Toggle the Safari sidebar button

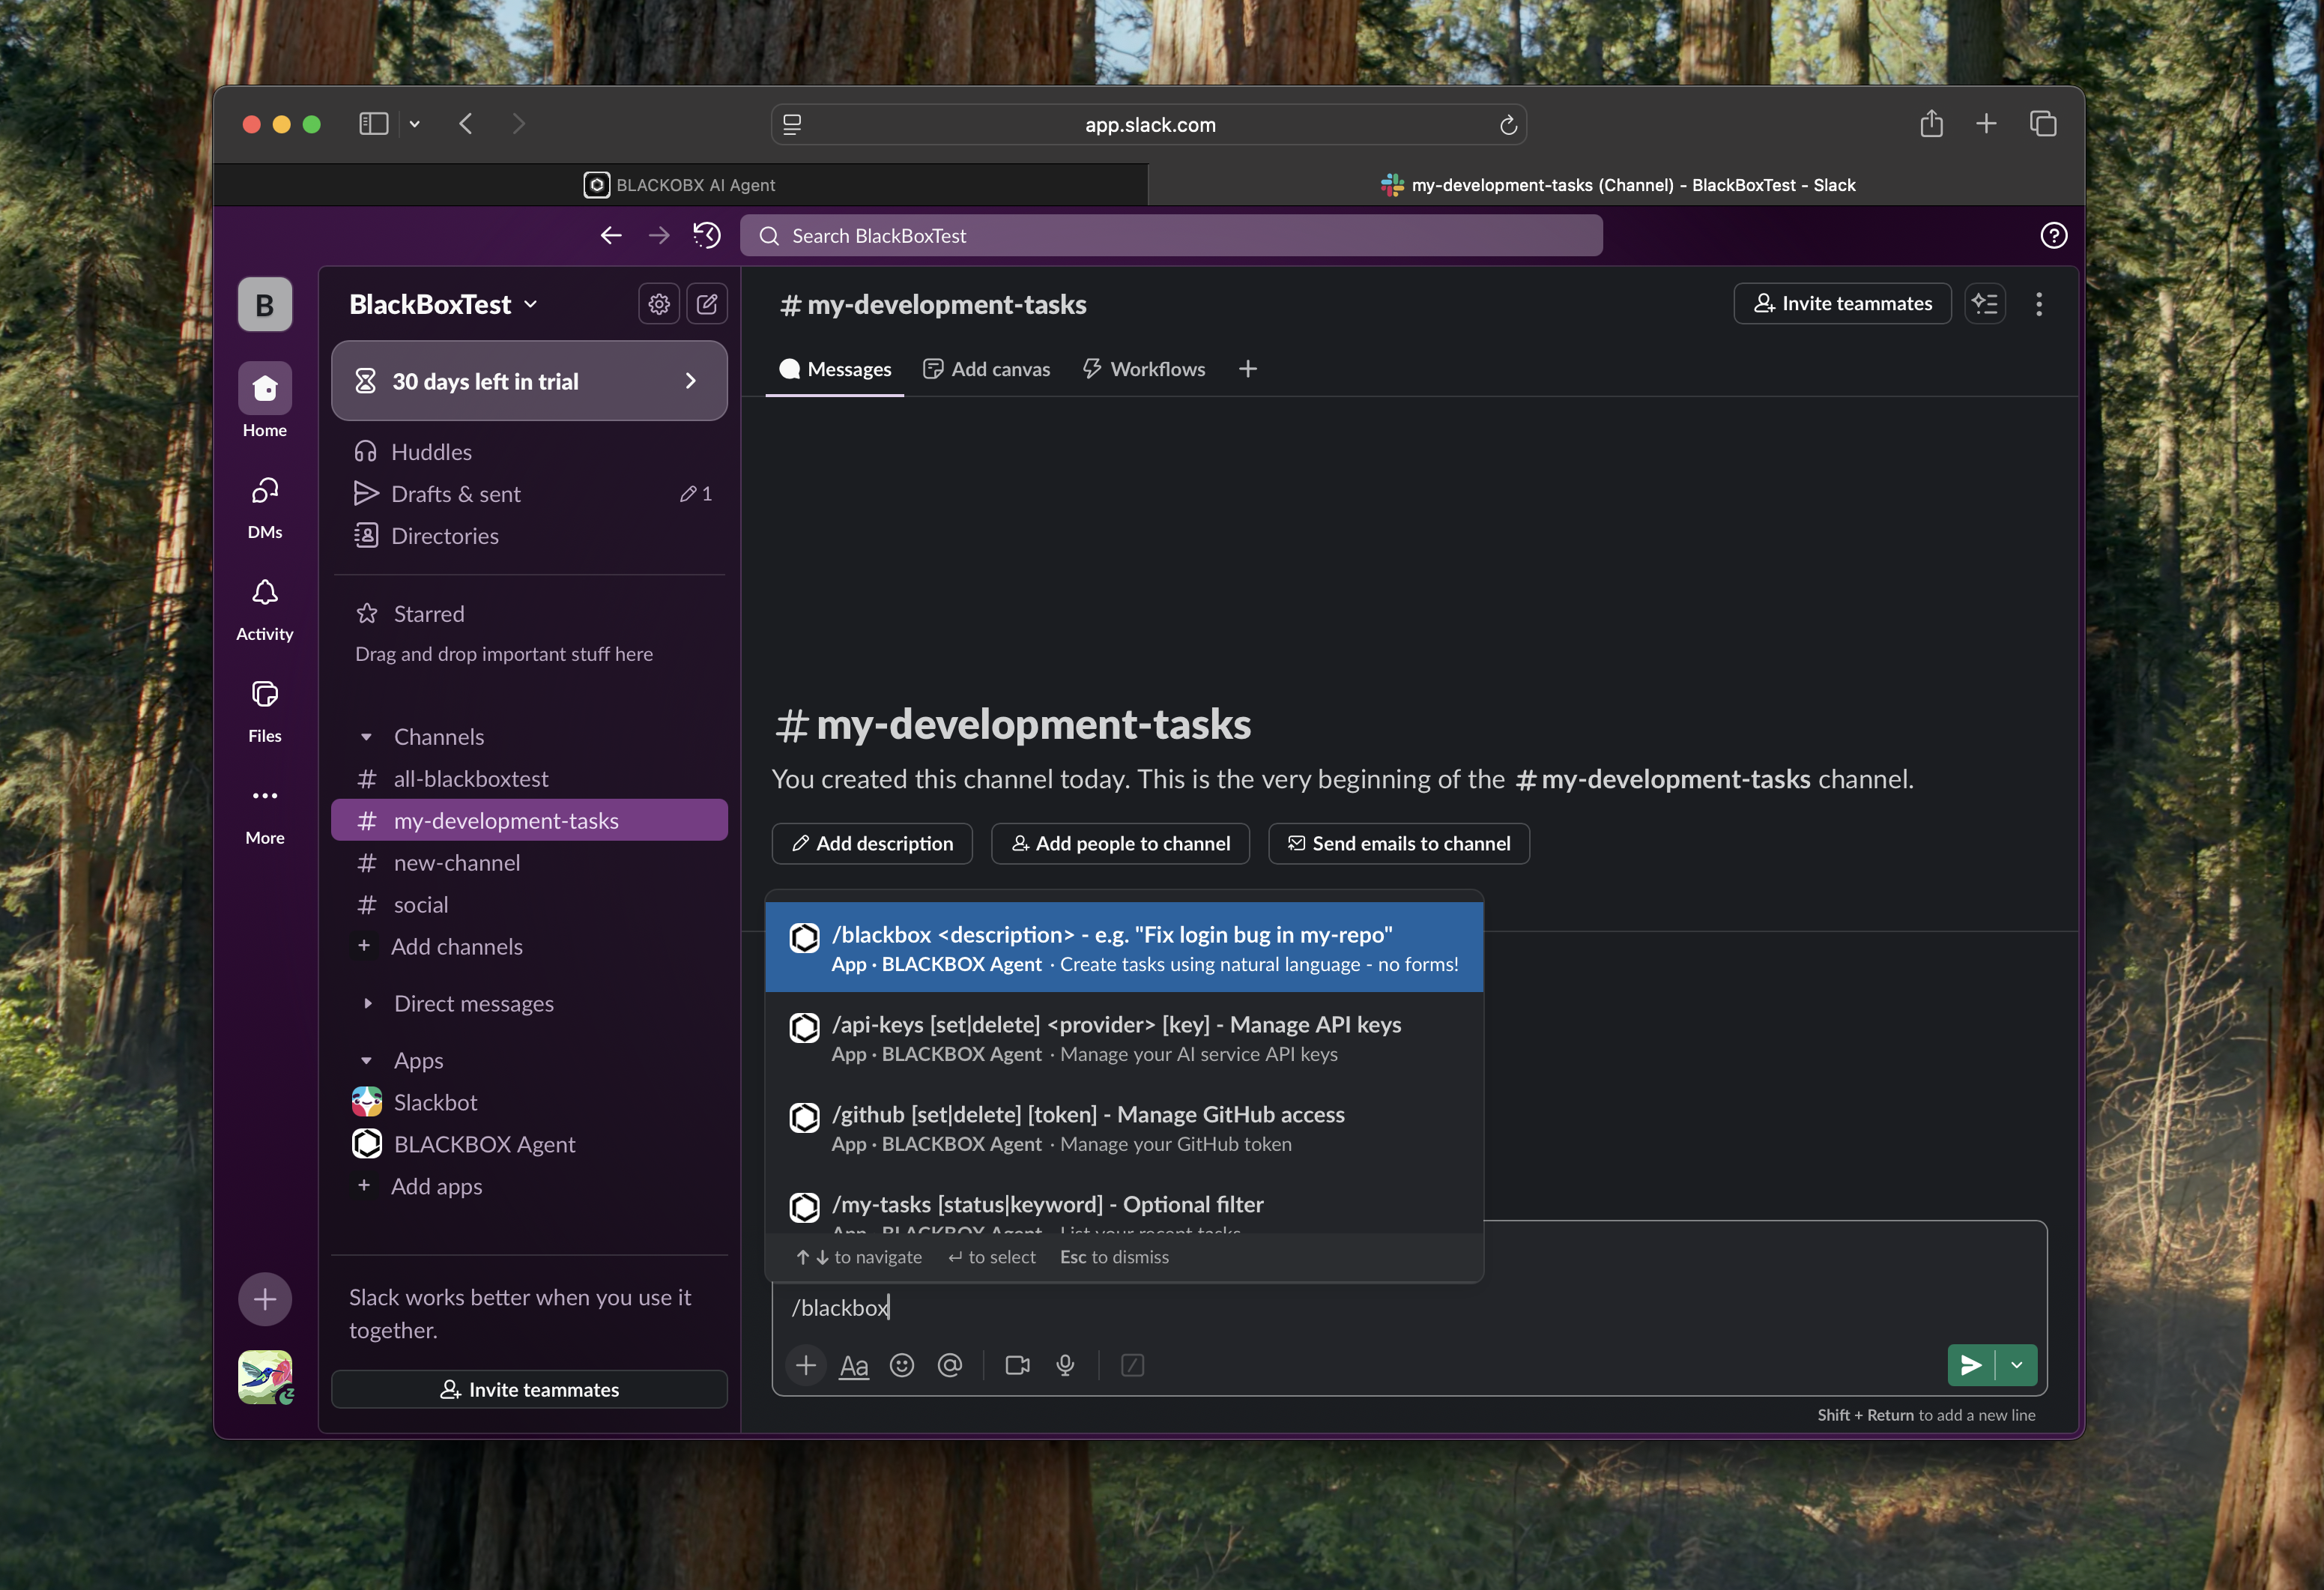373,124
